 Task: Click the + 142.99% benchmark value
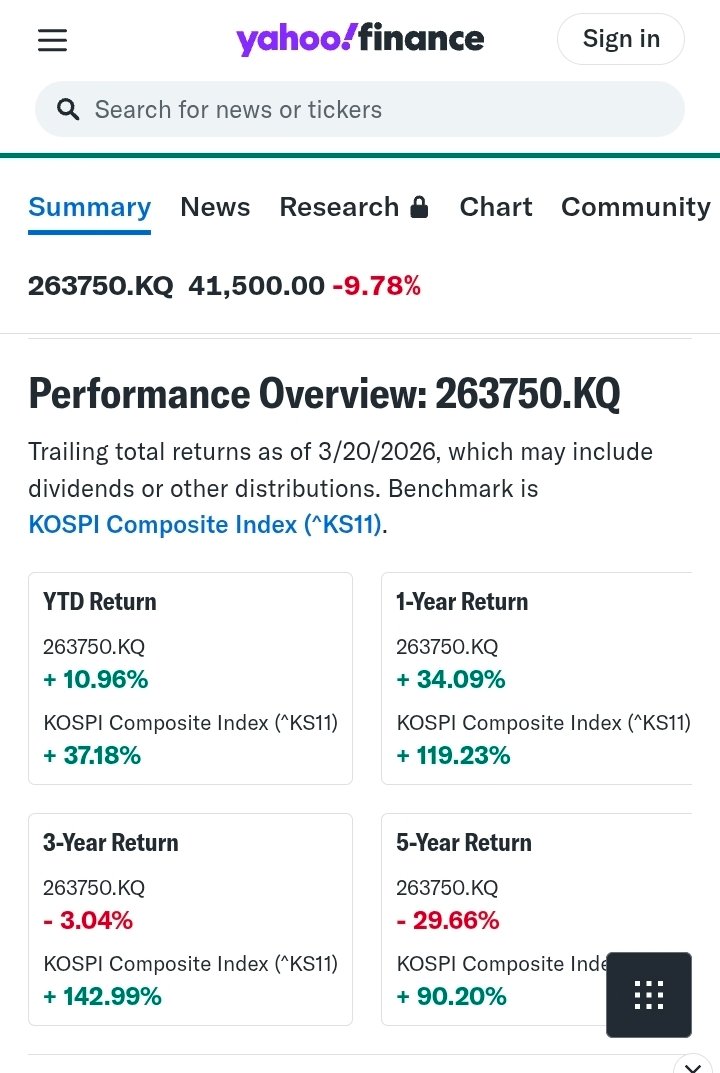click(103, 996)
